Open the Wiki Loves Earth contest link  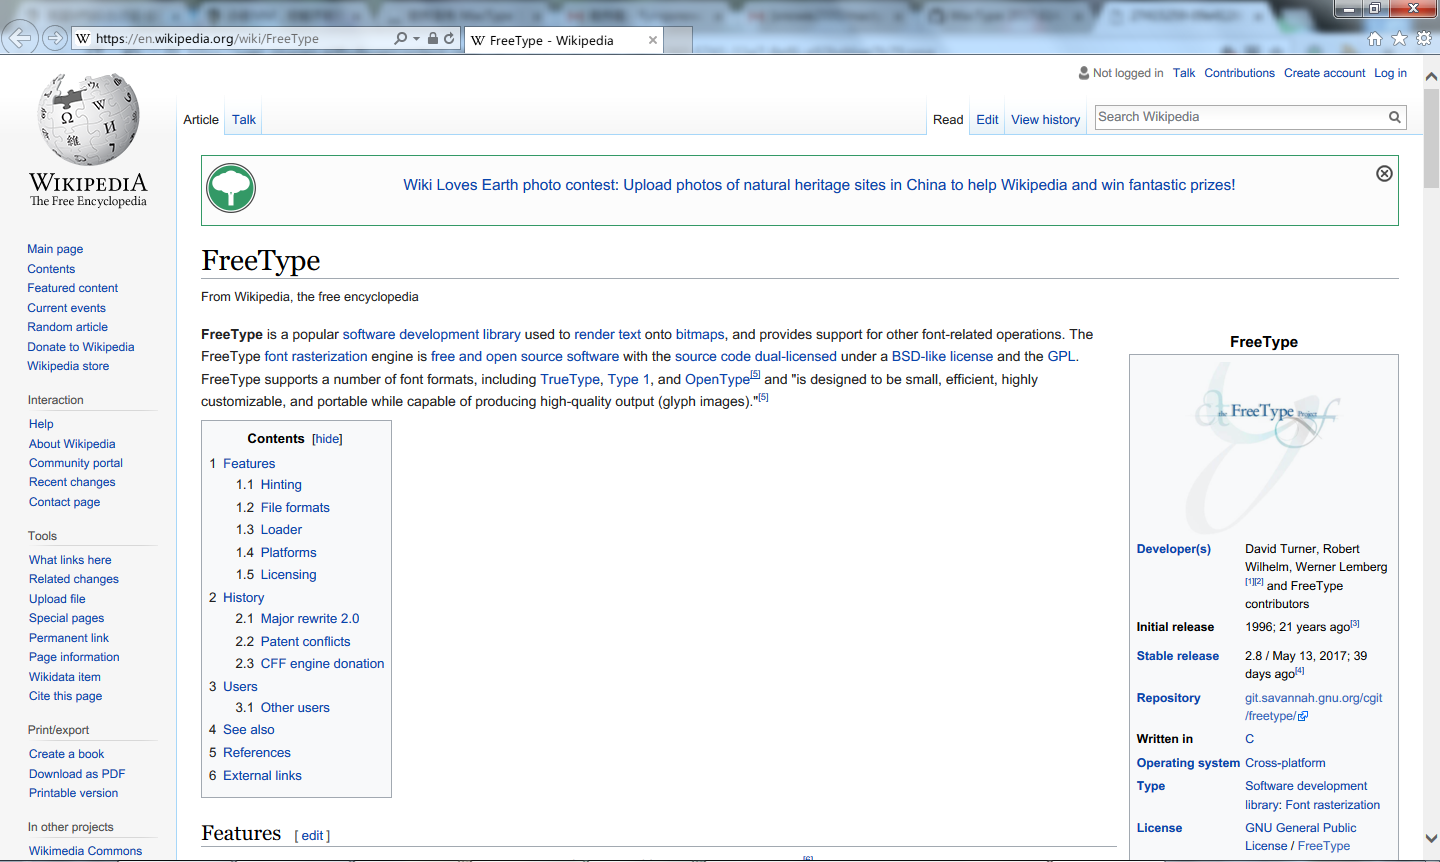[x=819, y=185]
